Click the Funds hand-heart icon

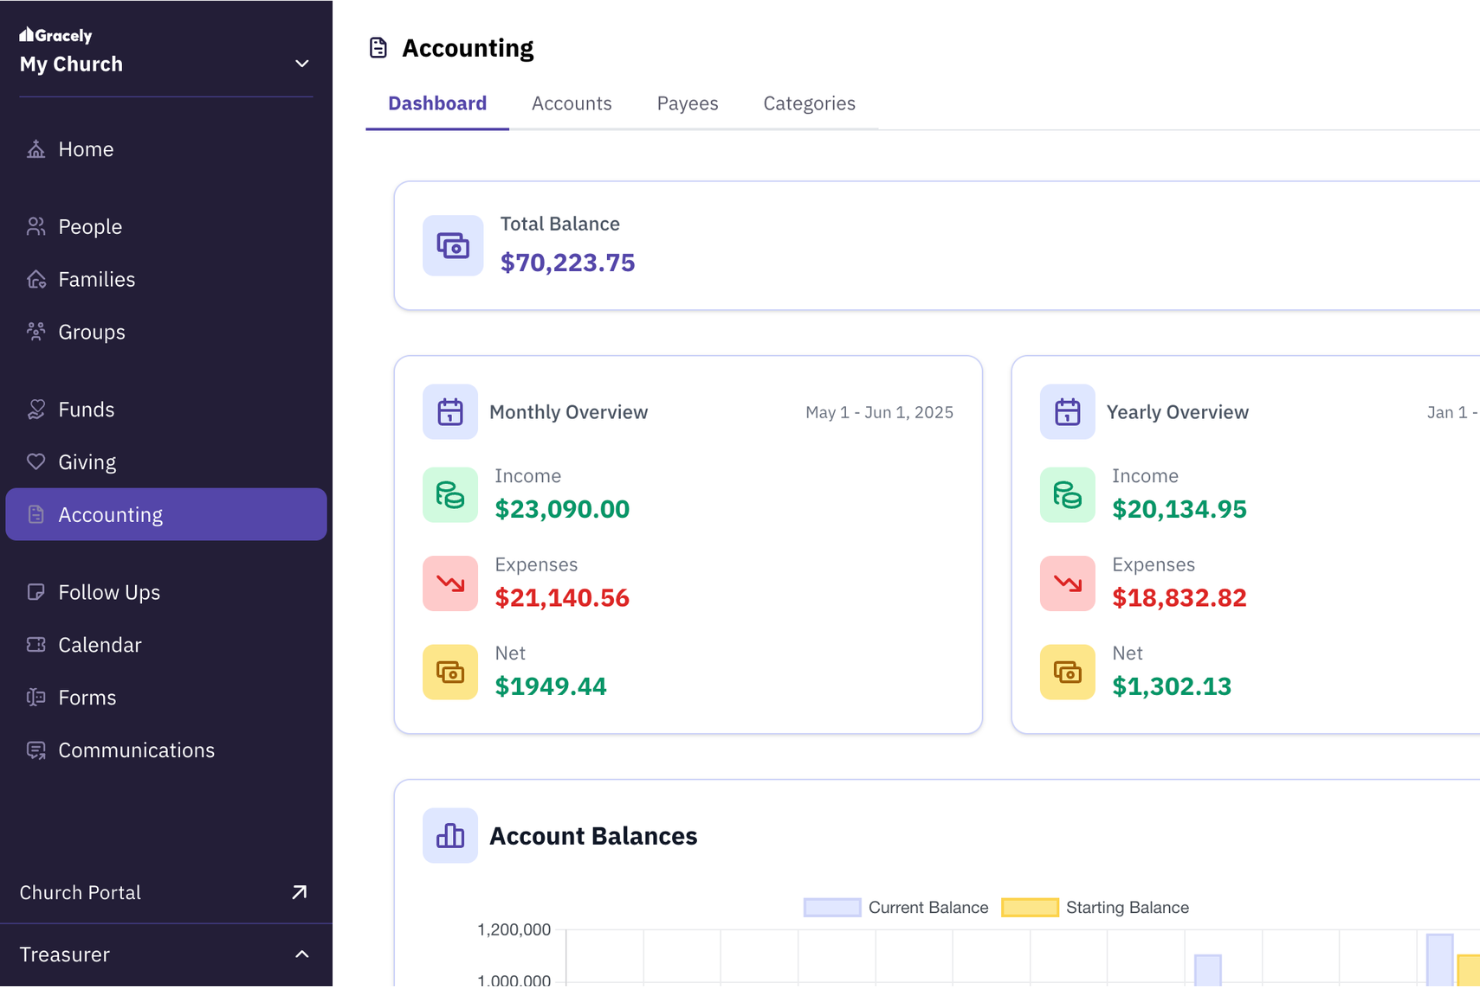pos(36,409)
